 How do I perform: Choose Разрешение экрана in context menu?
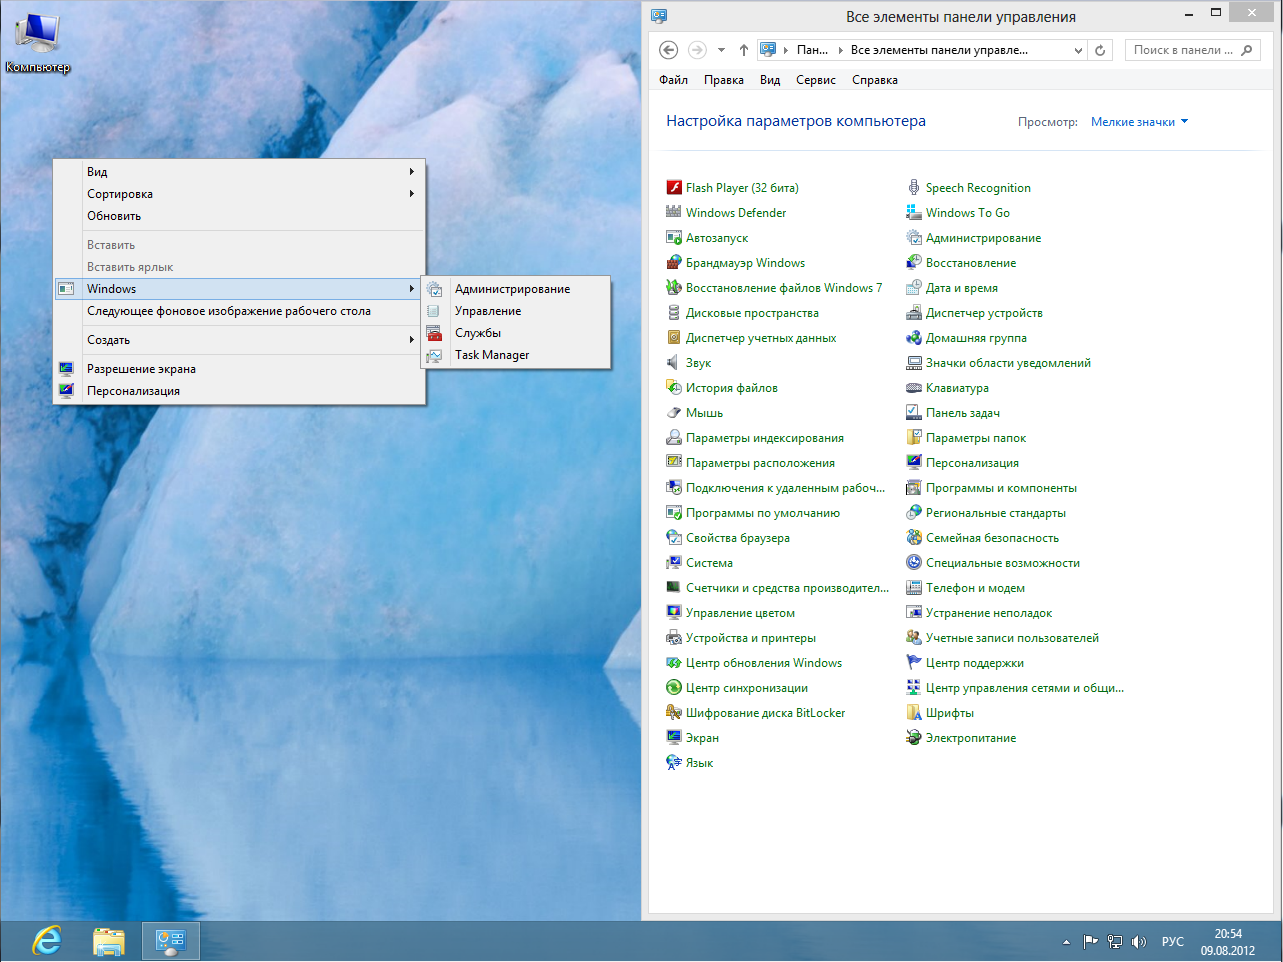coord(239,369)
